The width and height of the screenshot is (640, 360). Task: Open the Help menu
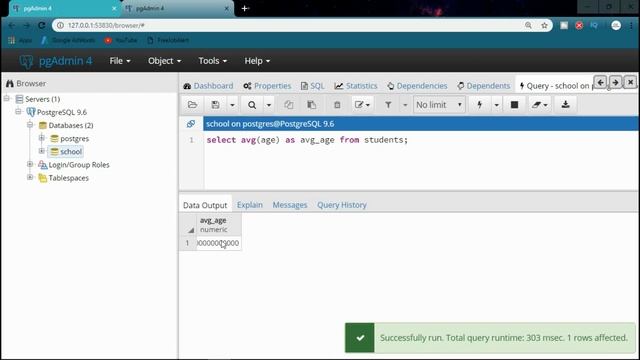[x=257, y=61]
